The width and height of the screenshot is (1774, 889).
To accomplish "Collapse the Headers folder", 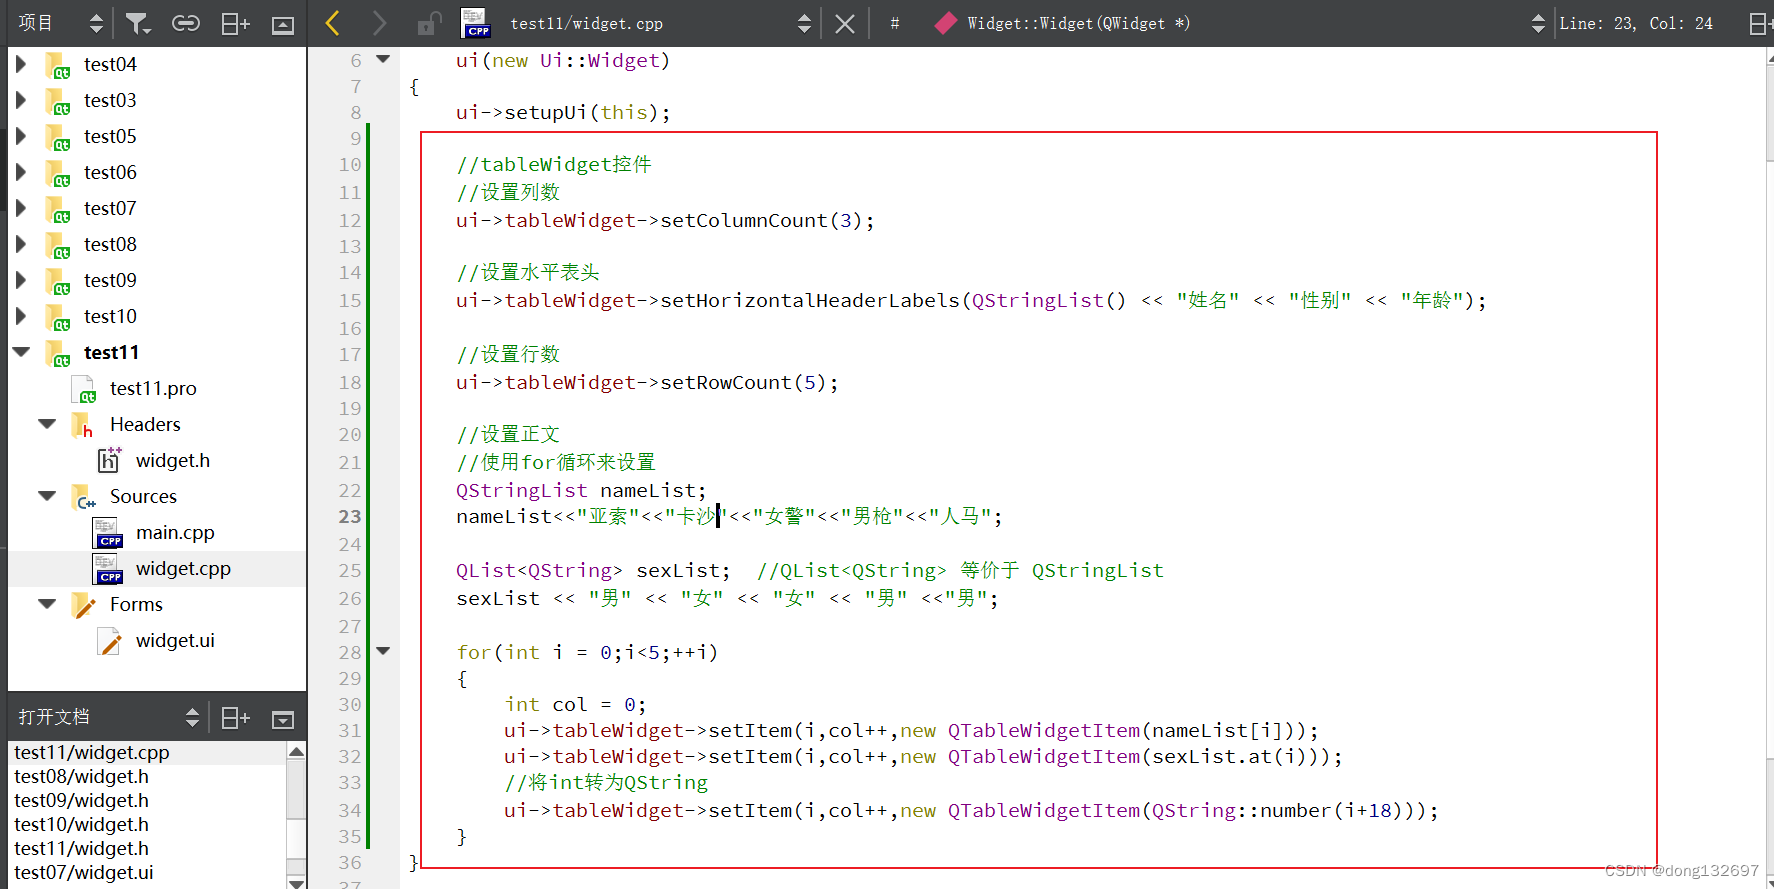I will 47,424.
